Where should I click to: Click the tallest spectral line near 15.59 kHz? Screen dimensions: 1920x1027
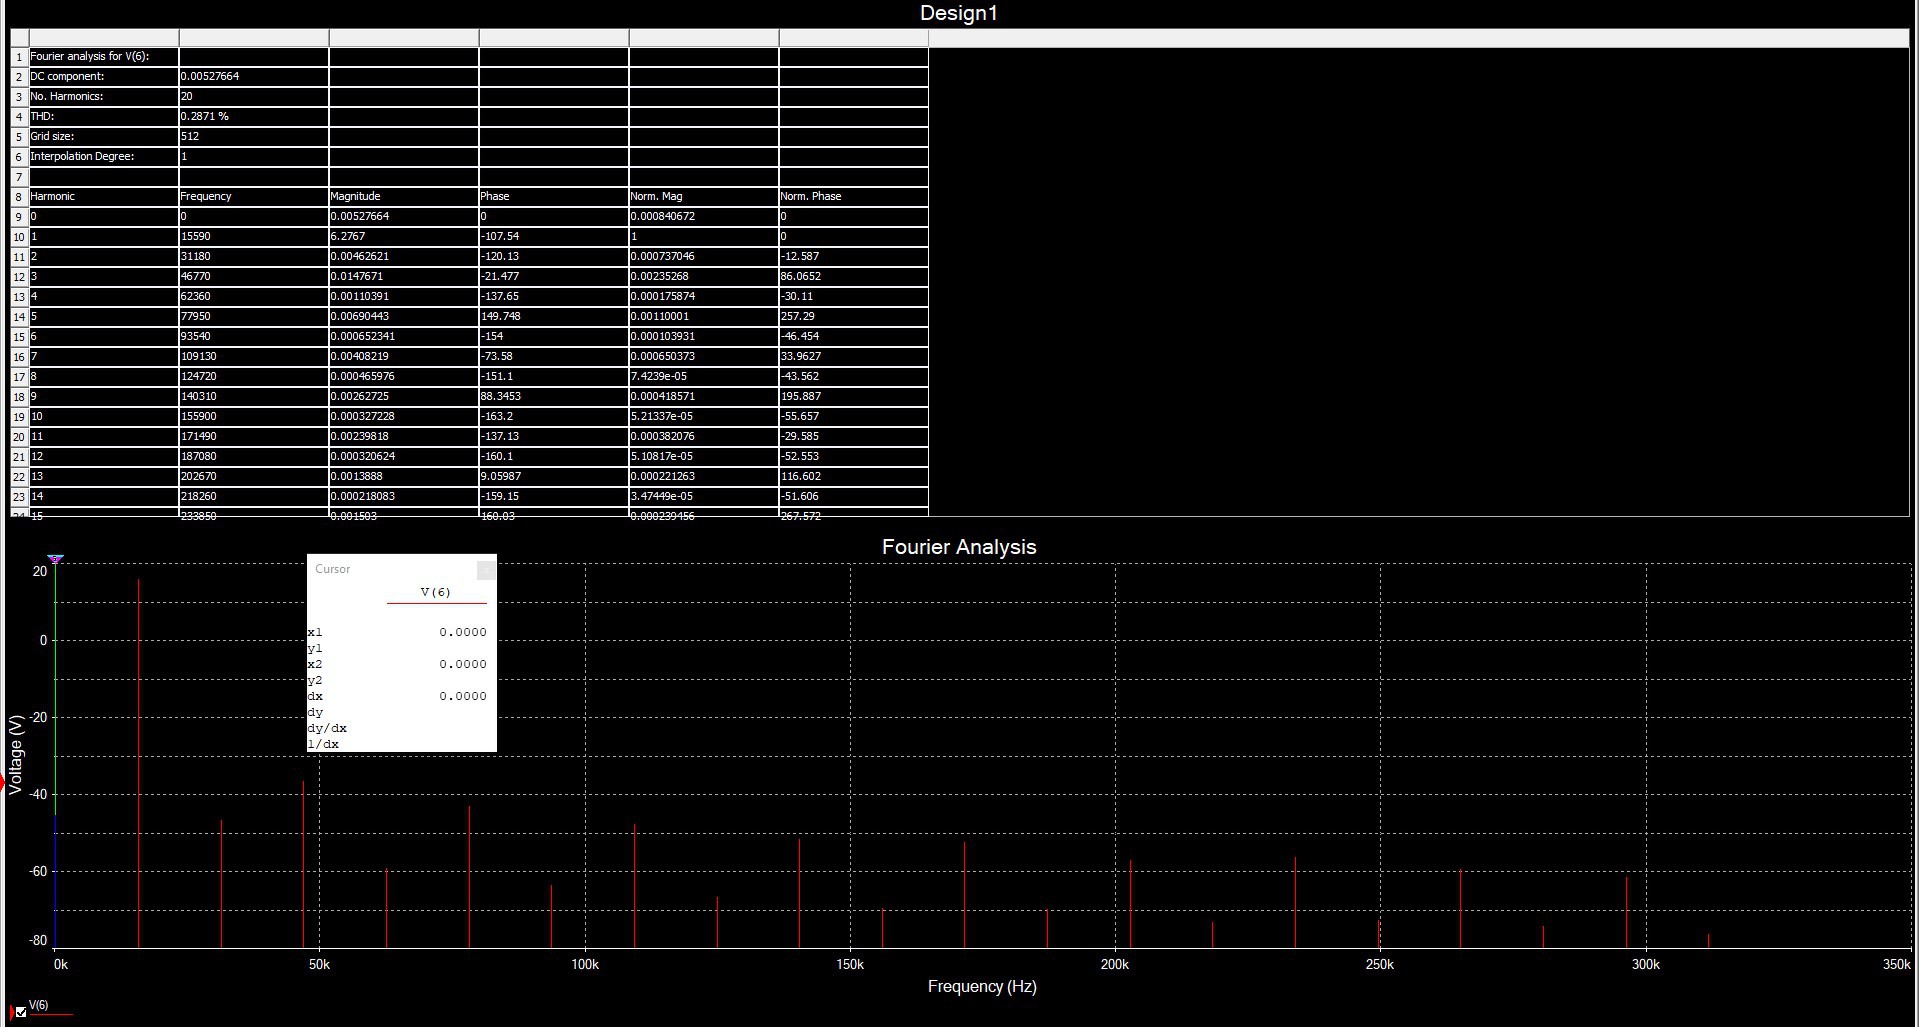[x=139, y=763]
